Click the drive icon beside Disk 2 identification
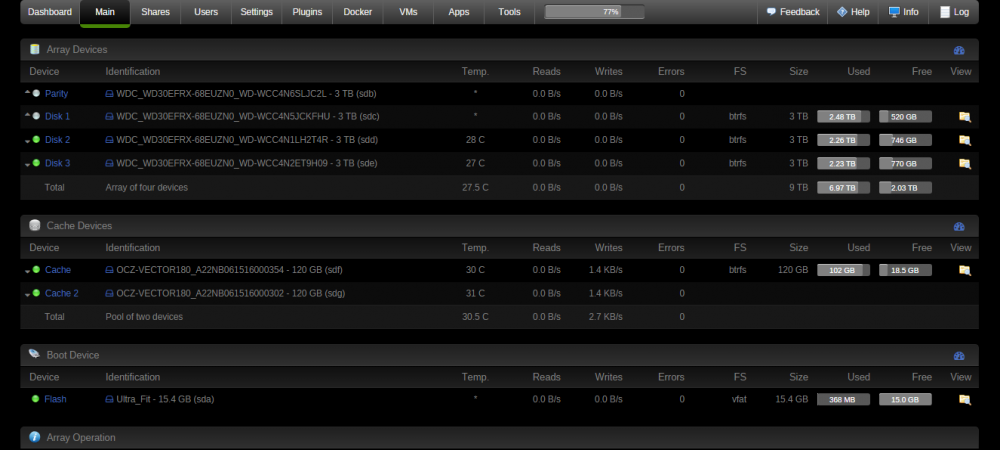The image size is (1000, 450). click(x=109, y=140)
